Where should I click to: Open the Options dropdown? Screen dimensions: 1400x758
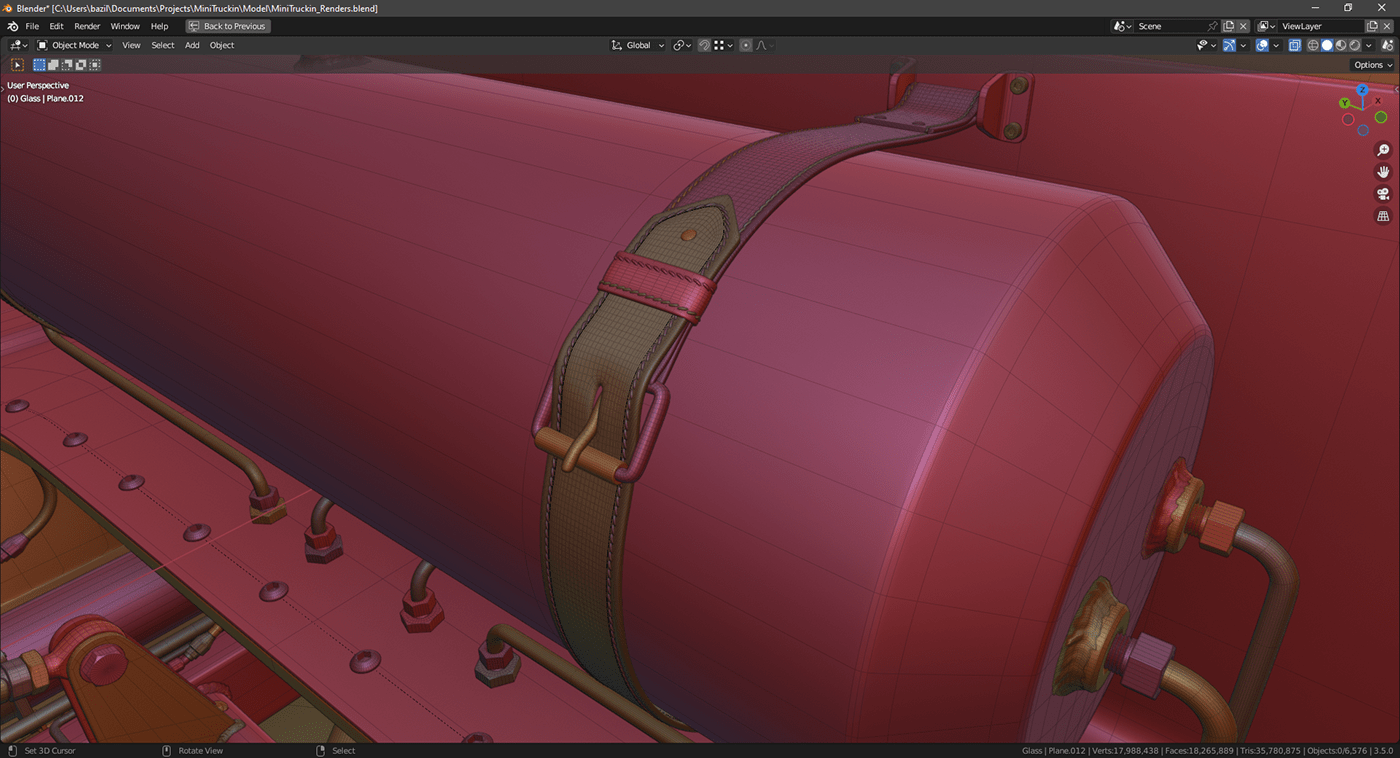click(x=1372, y=65)
